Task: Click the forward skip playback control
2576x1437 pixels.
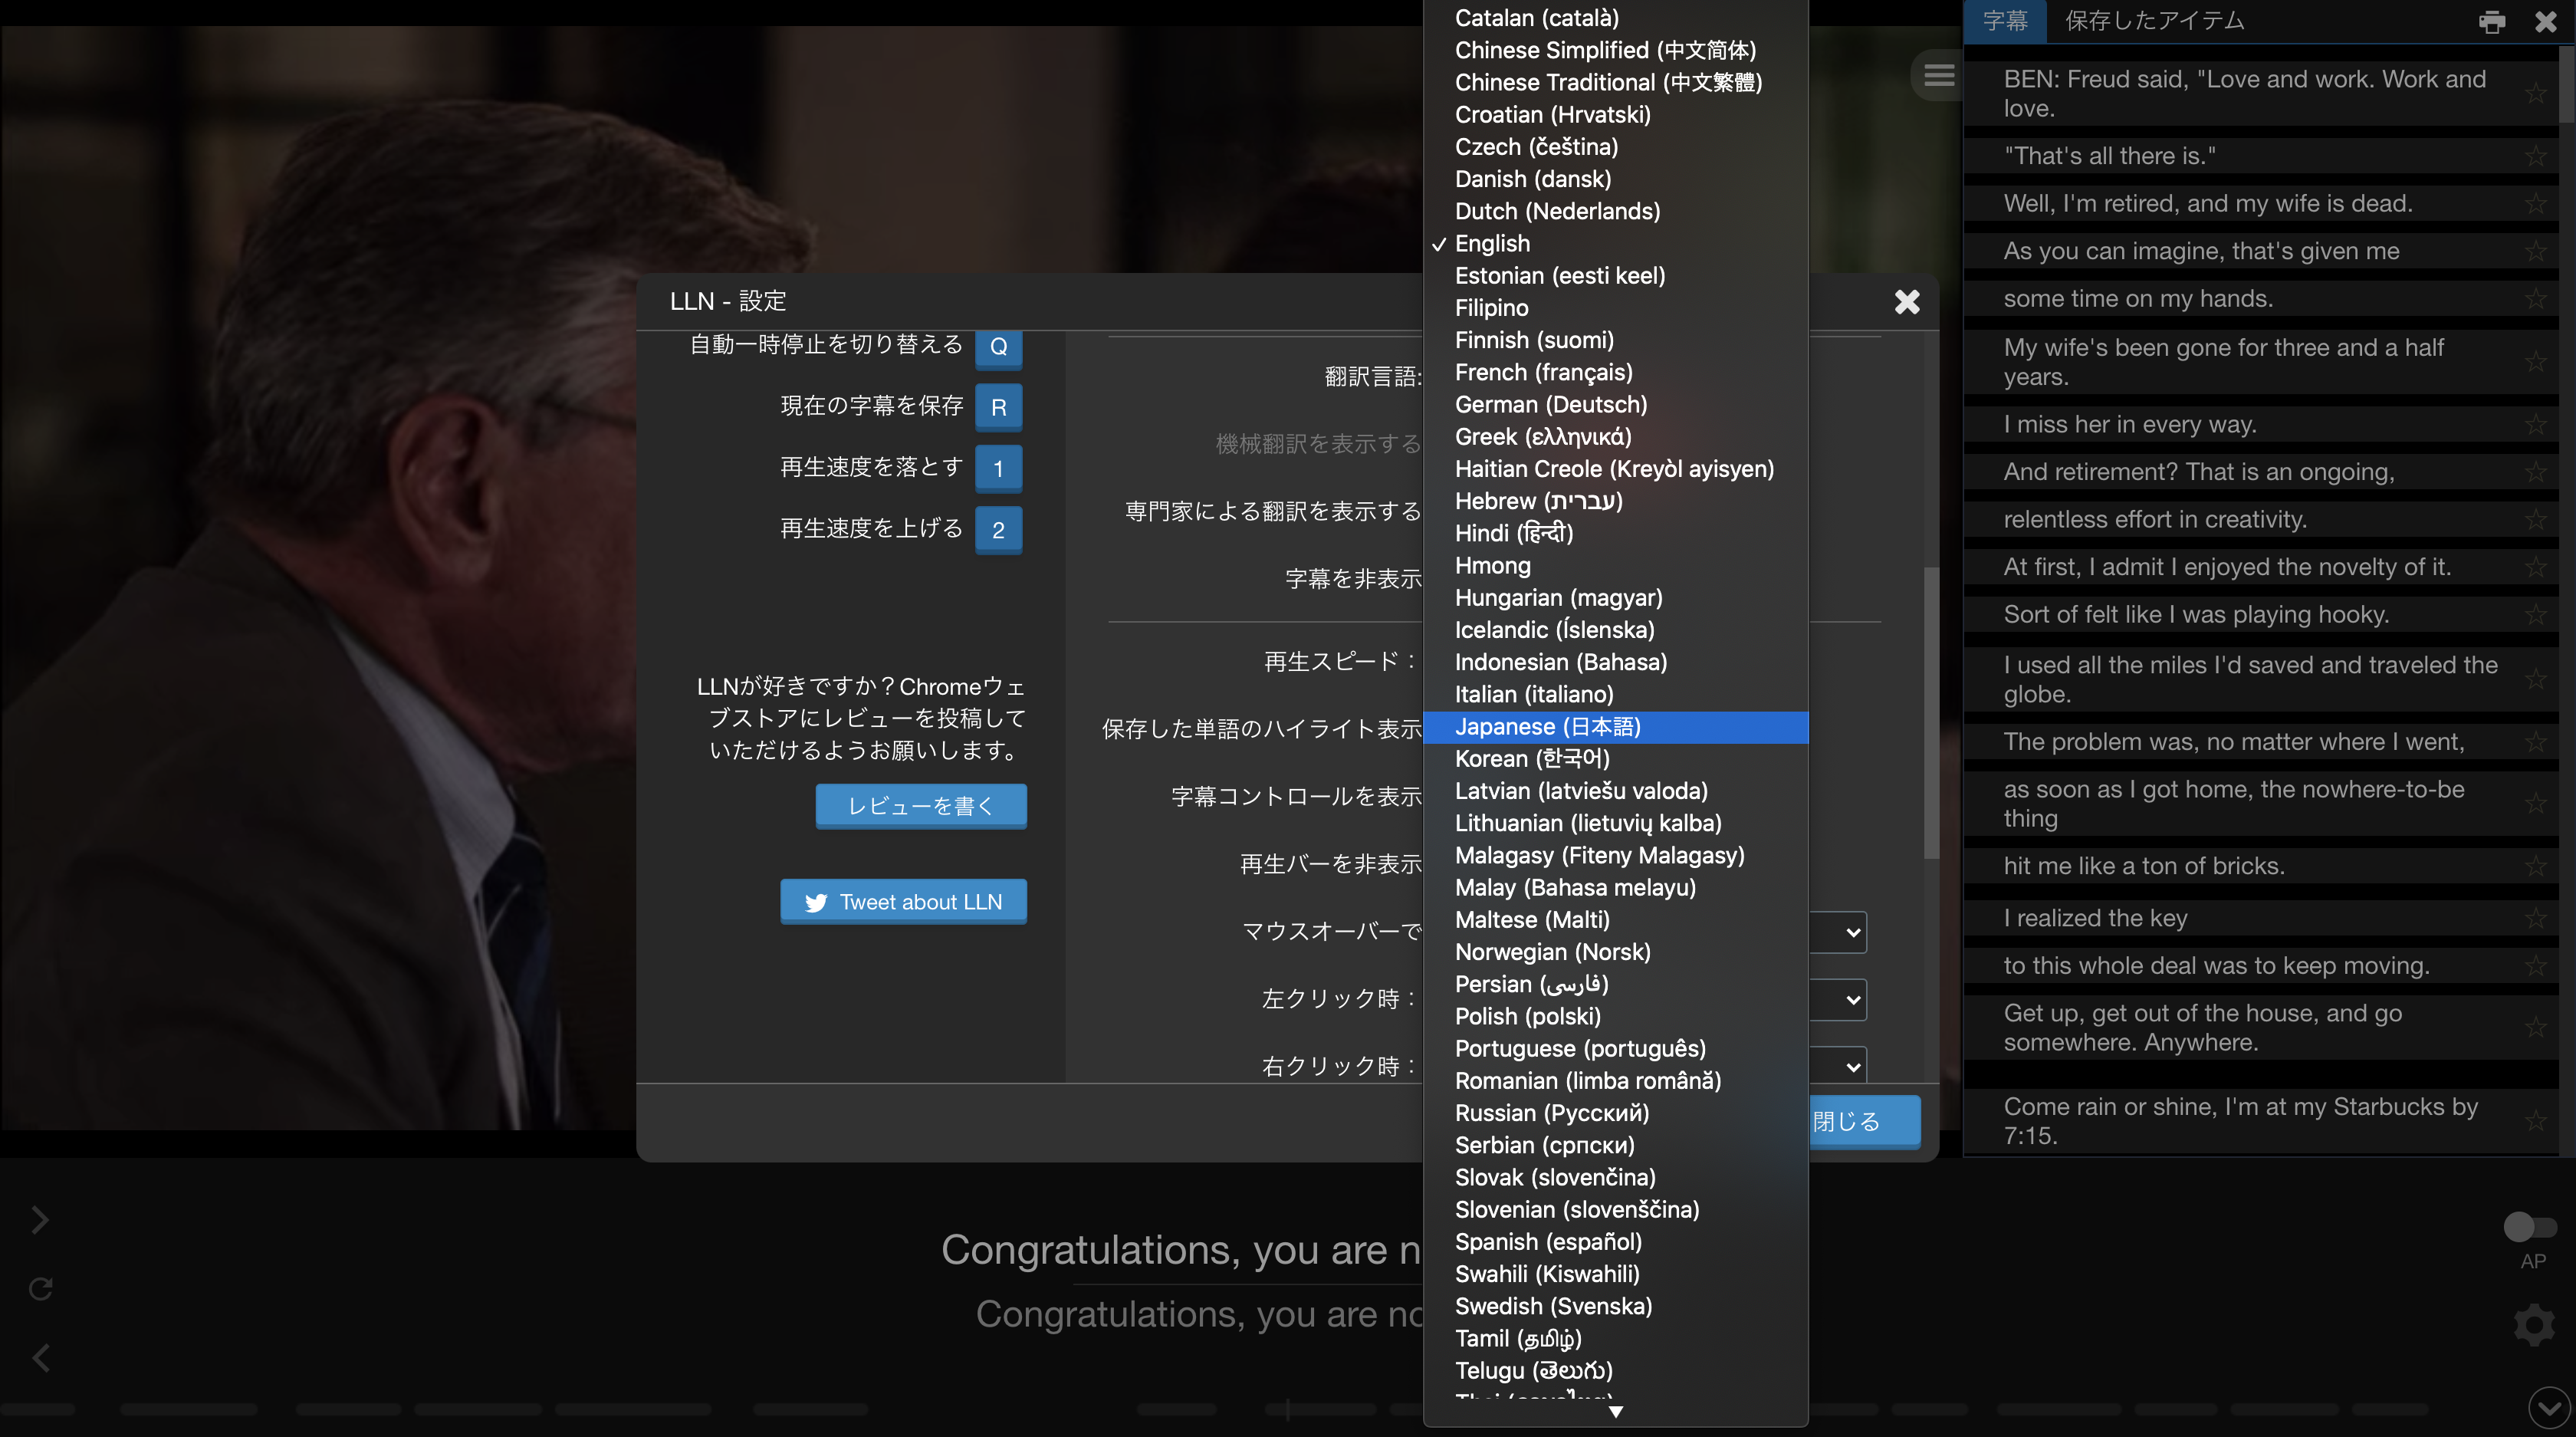Action: tap(37, 1218)
